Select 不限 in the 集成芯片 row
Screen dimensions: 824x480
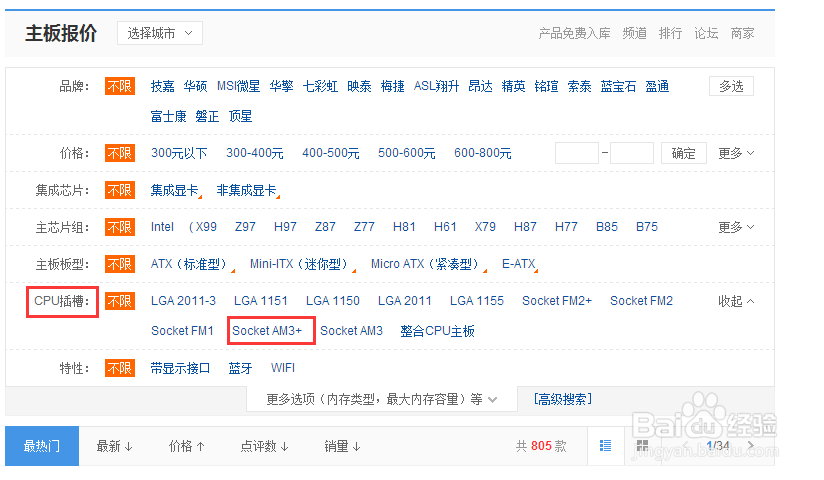point(120,190)
